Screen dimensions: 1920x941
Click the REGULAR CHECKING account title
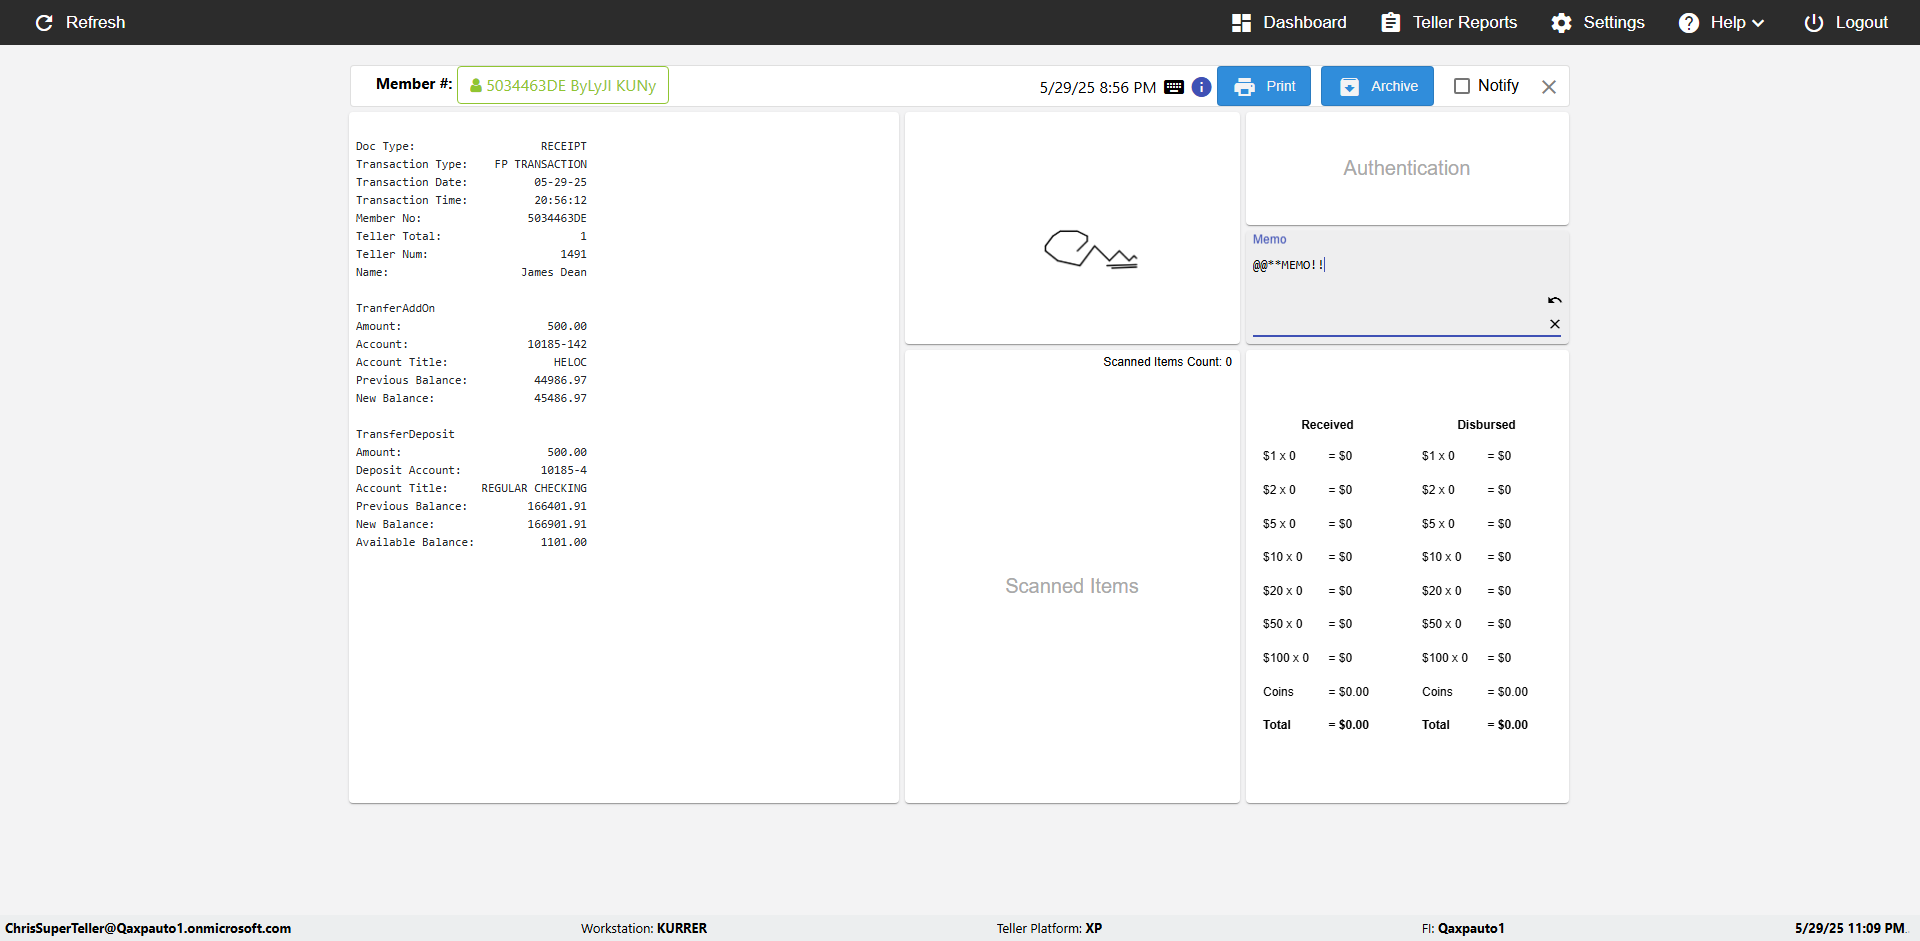tap(534, 488)
